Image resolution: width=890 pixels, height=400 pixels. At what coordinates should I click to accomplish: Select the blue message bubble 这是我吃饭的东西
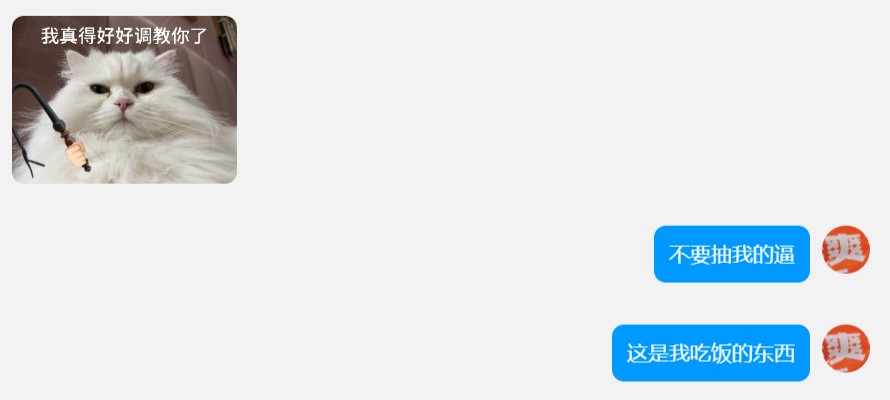tap(711, 353)
